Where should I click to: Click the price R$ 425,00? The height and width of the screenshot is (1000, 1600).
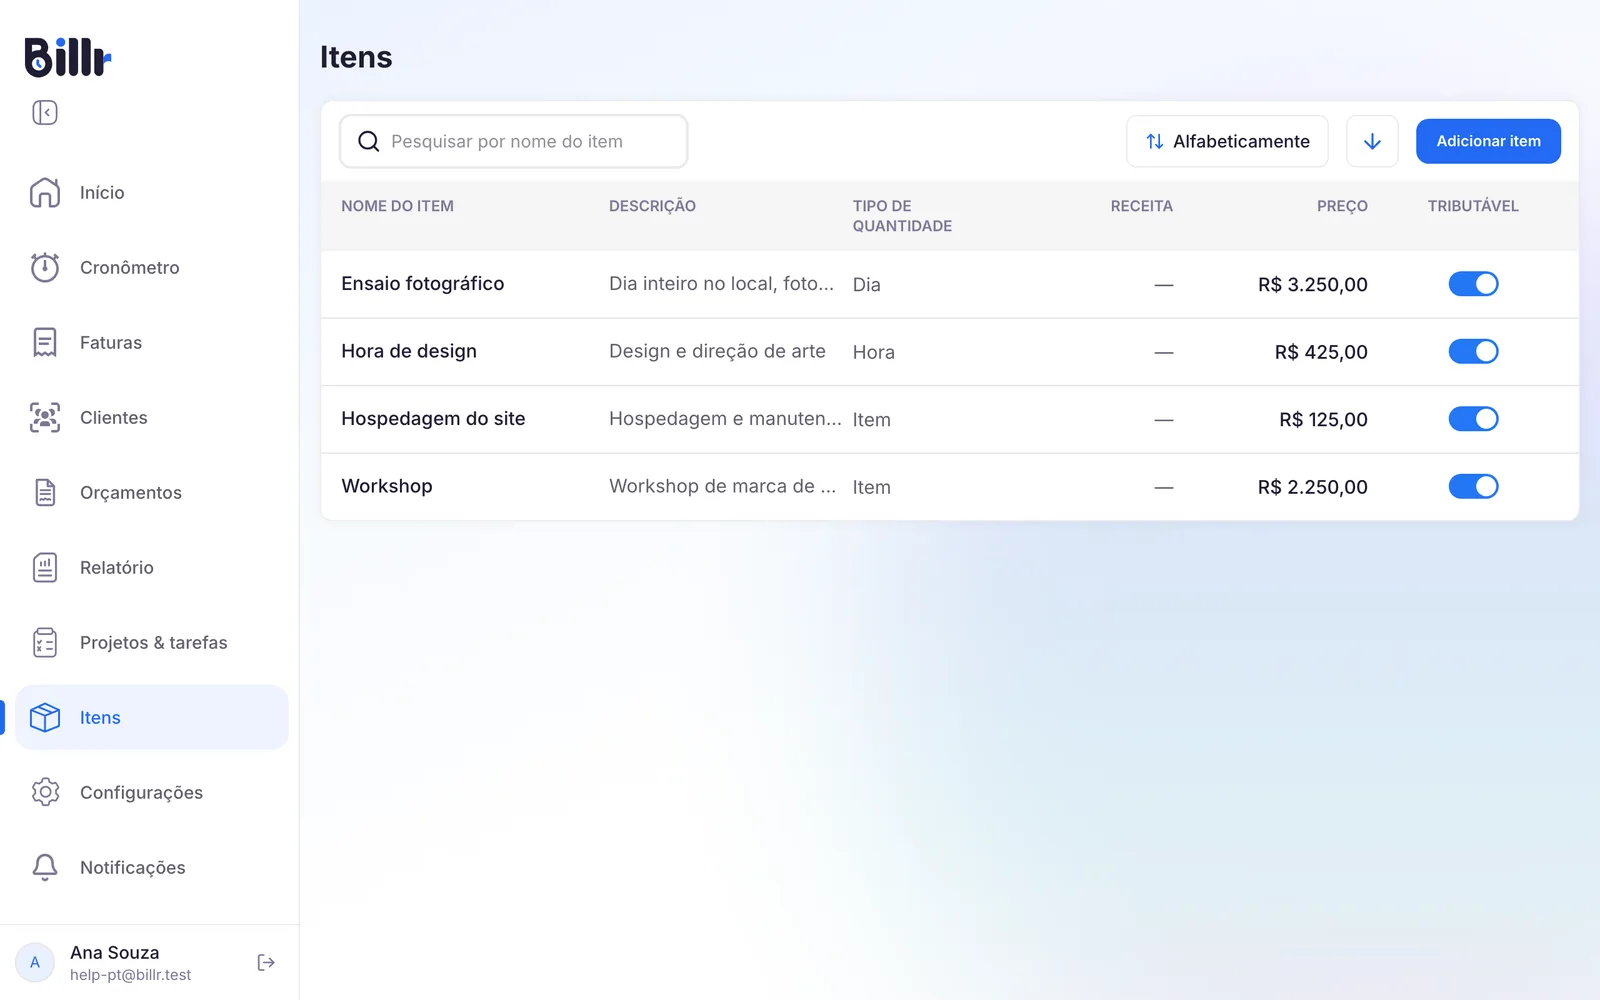click(1321, 352)
